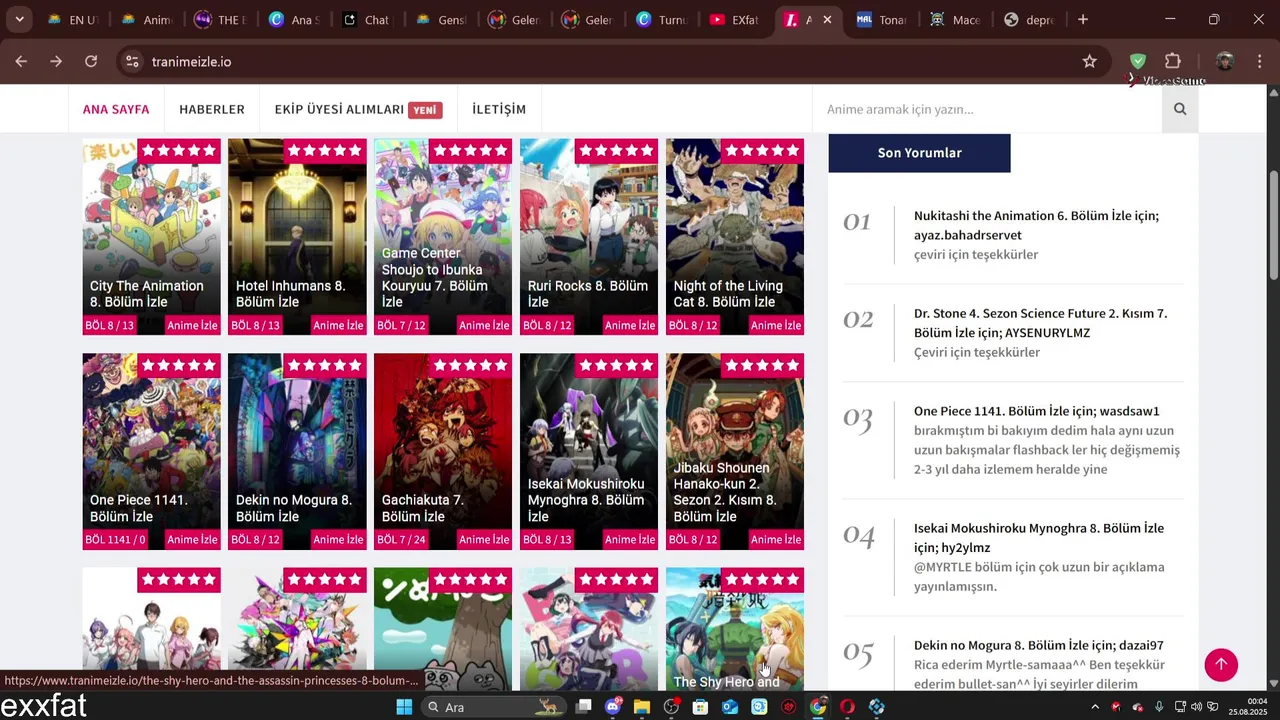The image size is (1280, 720).
Task: Show hidden system tray icons
Action: (1095, 707)
